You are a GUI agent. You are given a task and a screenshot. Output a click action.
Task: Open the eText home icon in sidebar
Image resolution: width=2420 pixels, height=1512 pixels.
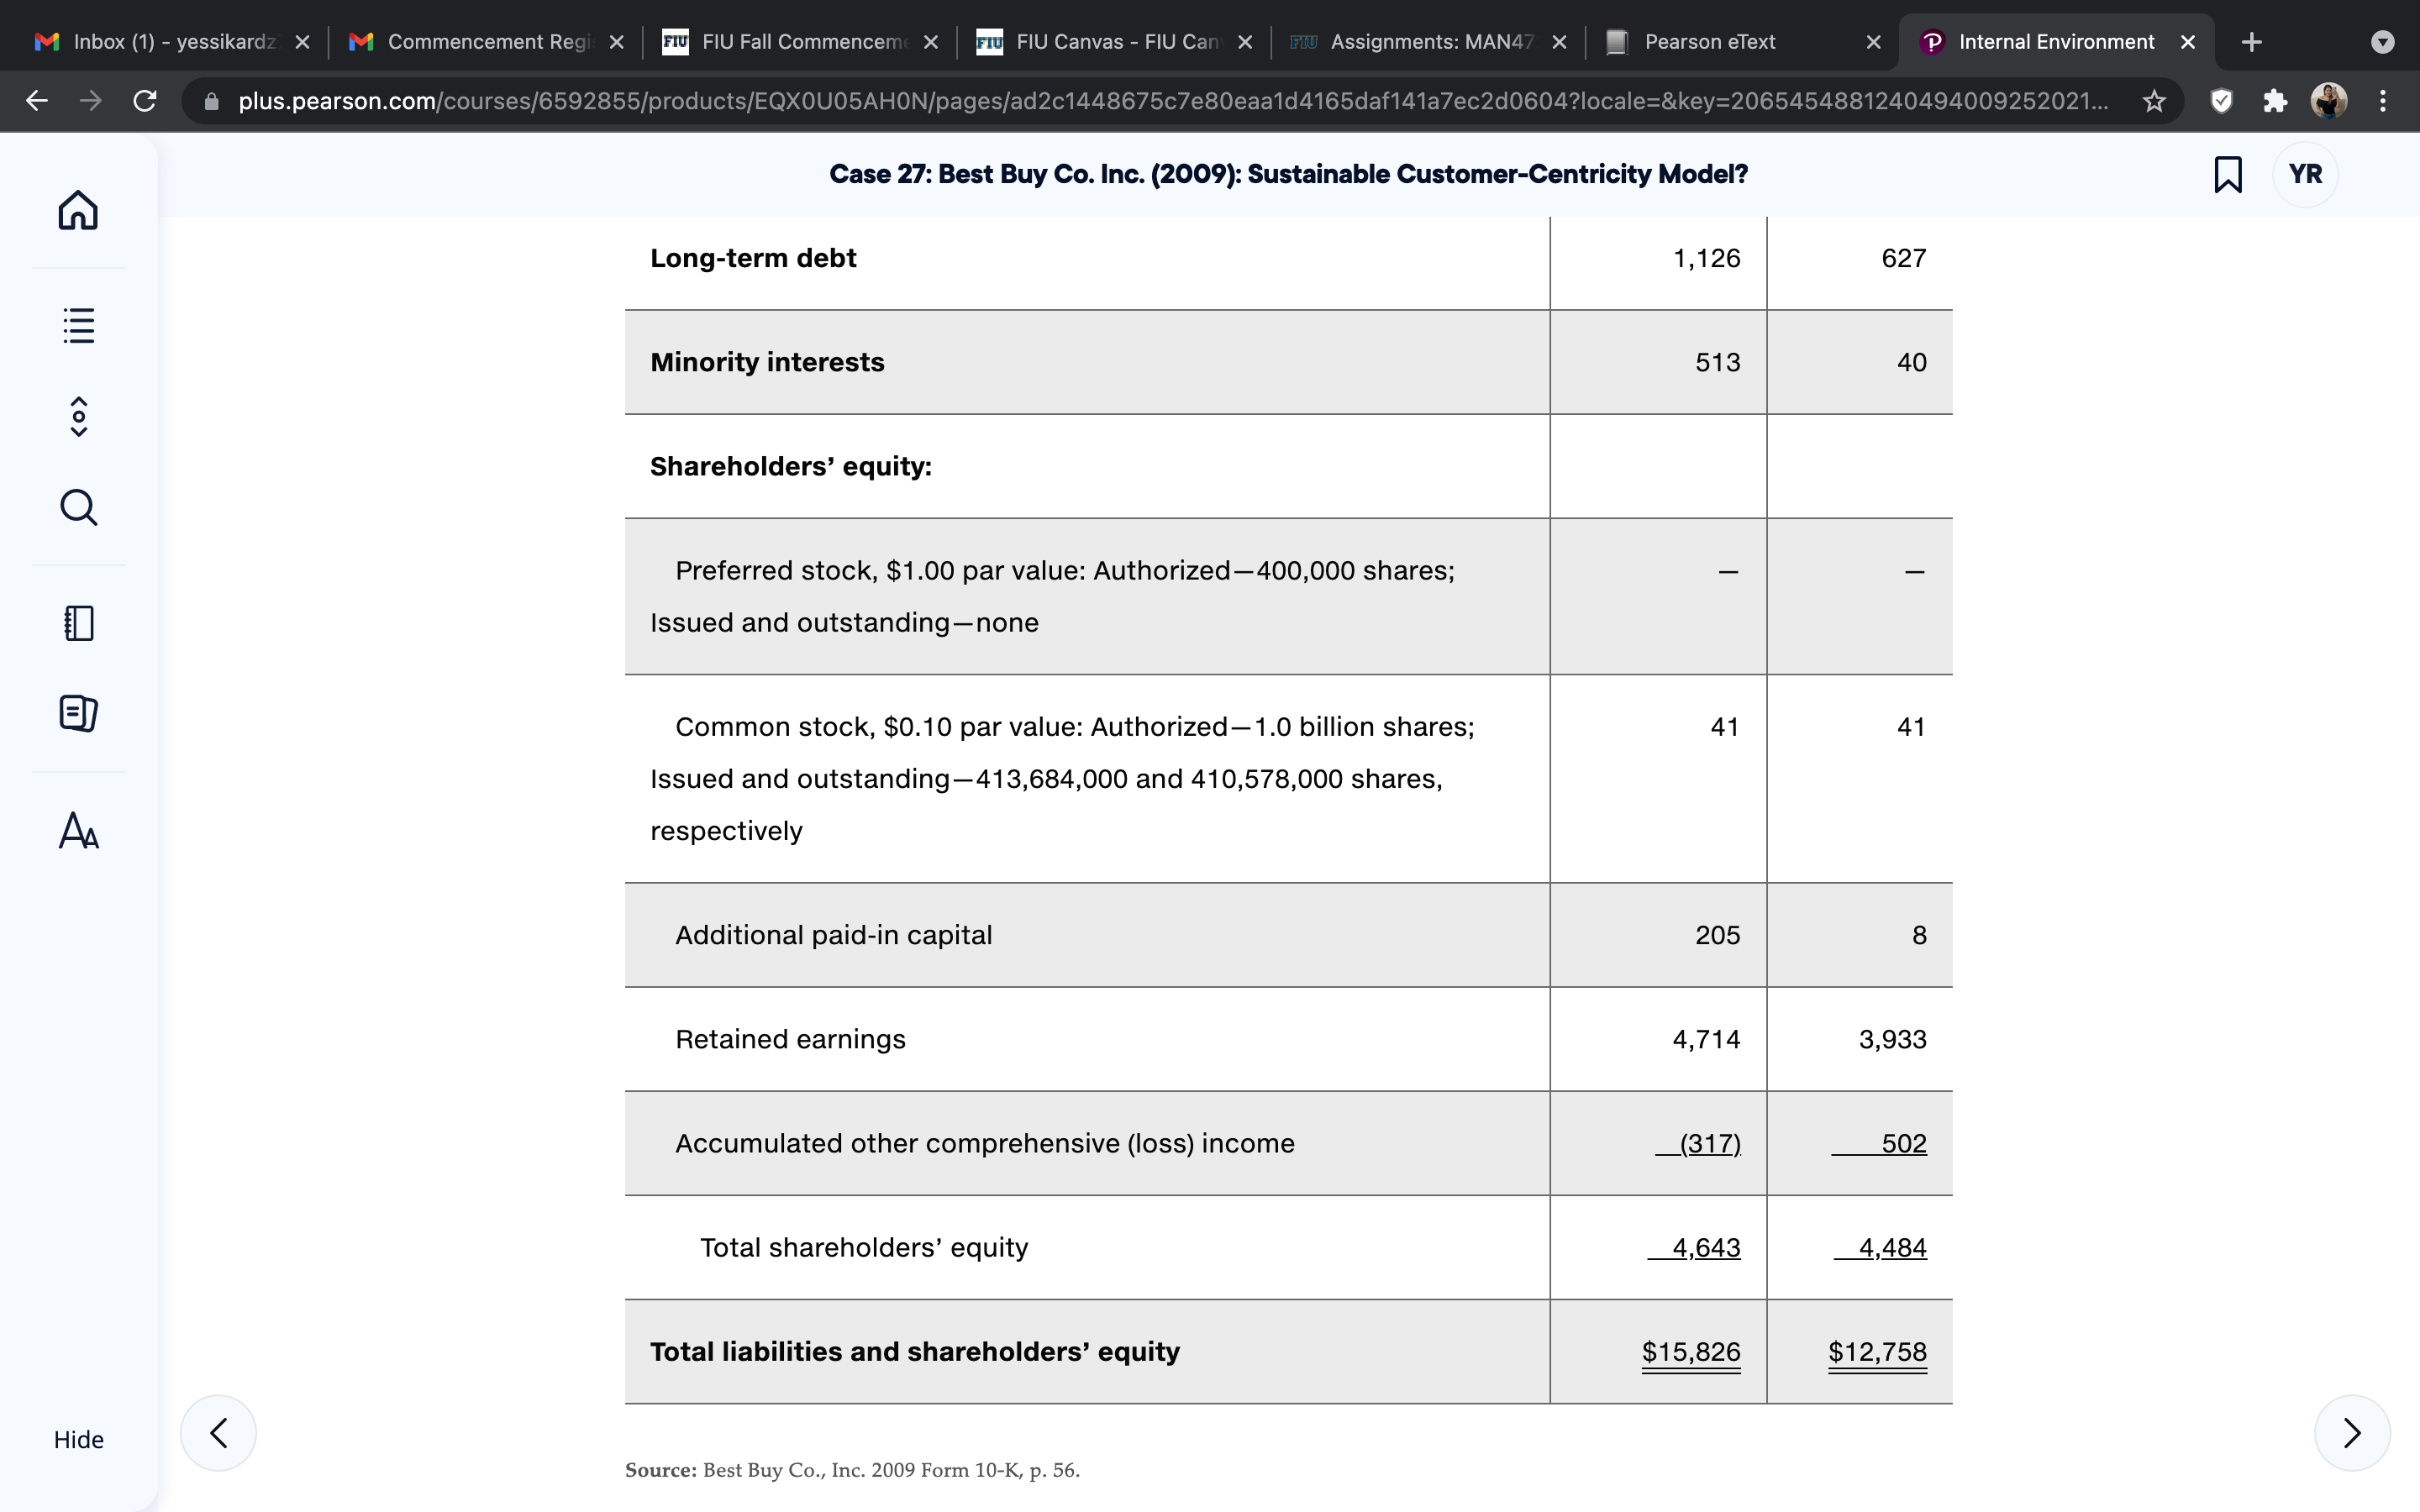[78, 210]
